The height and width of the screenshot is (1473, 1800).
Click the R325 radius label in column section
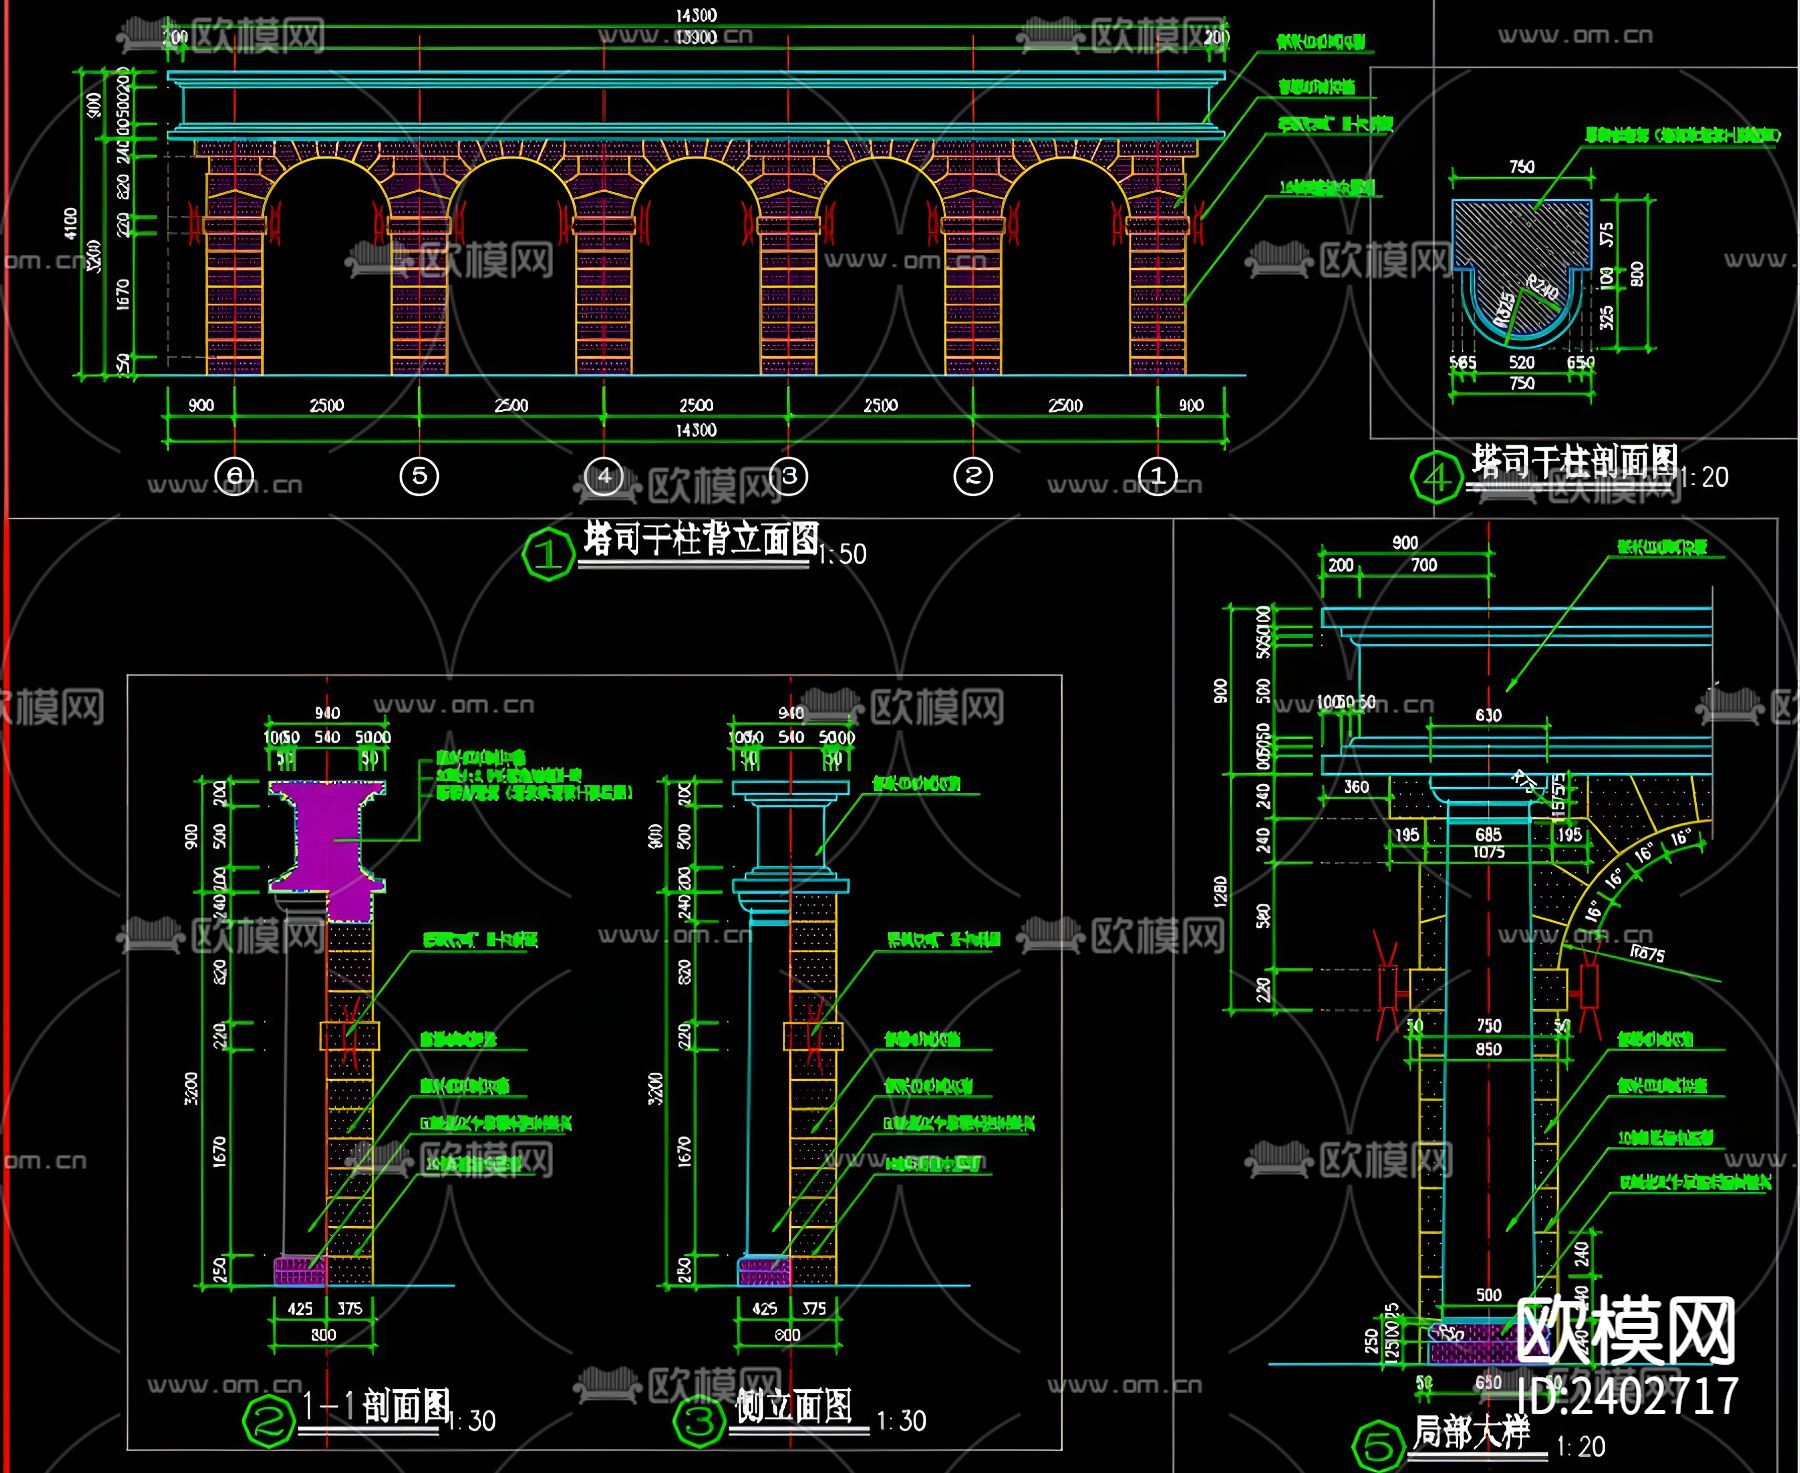1504,308
